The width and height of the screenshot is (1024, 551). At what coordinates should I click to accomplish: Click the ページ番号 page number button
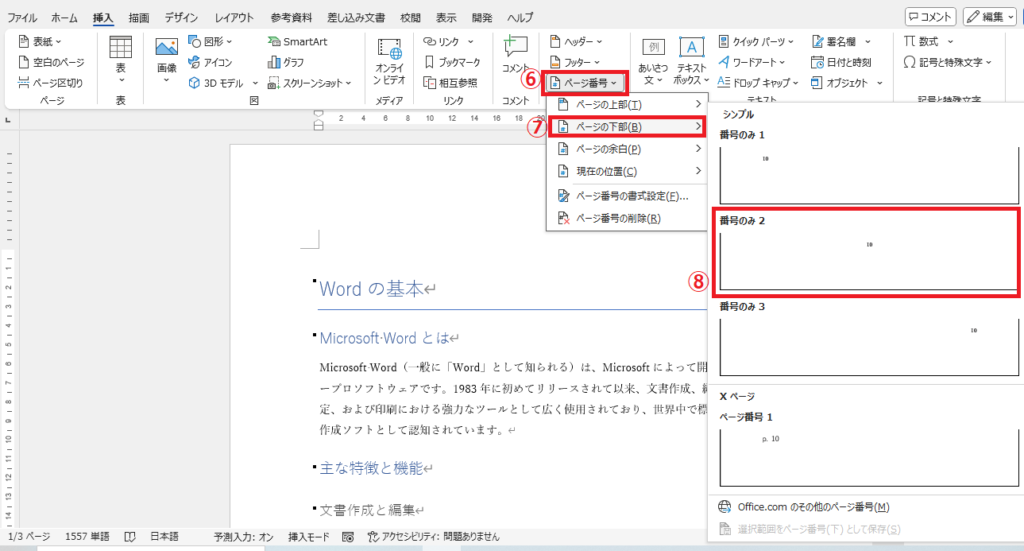tap(583, 83)
